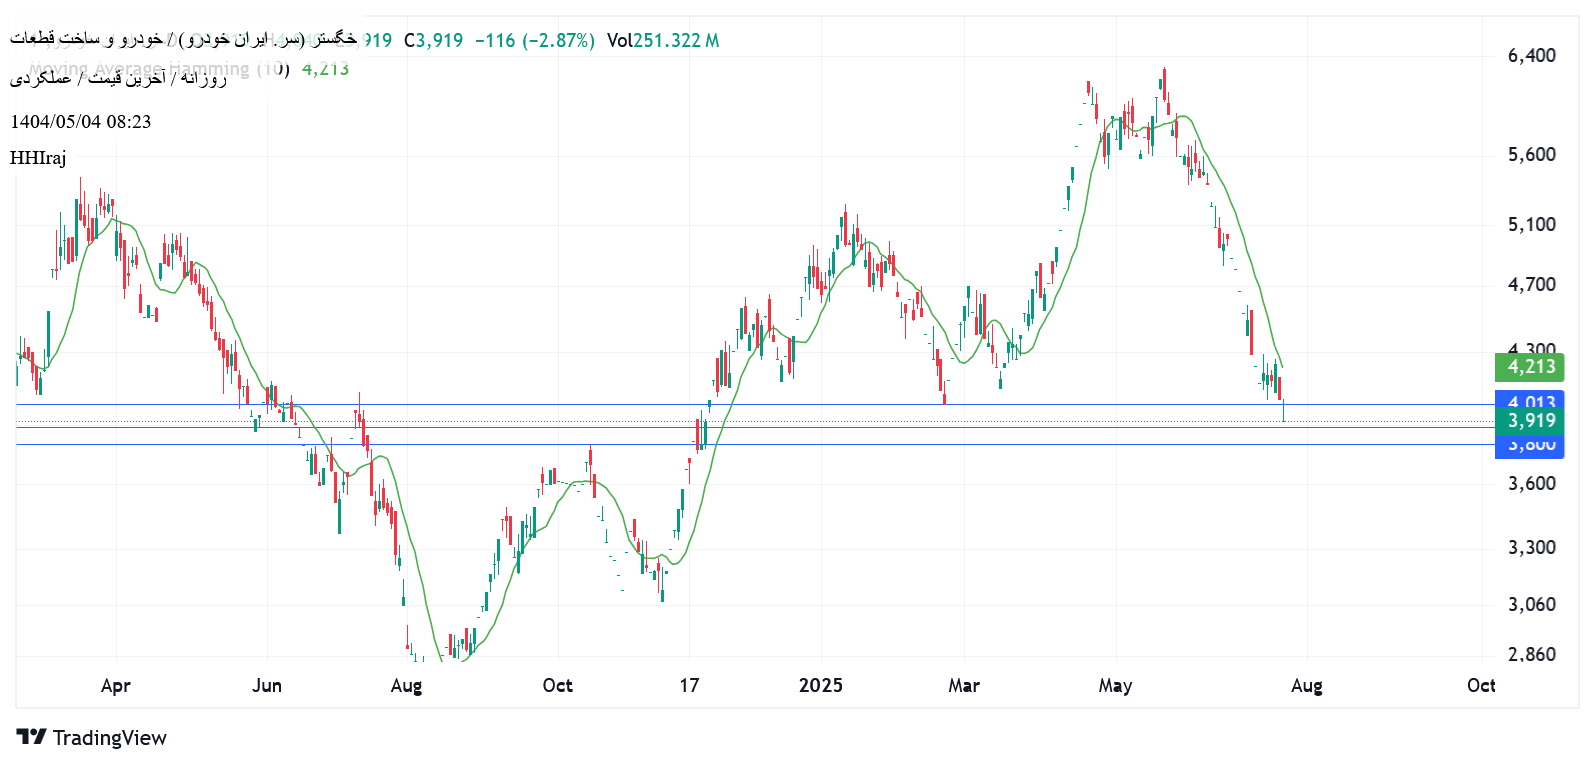Screen dimensions: 1595x765
Task: Click the close price C3,919 value
Action: (434, 41)
